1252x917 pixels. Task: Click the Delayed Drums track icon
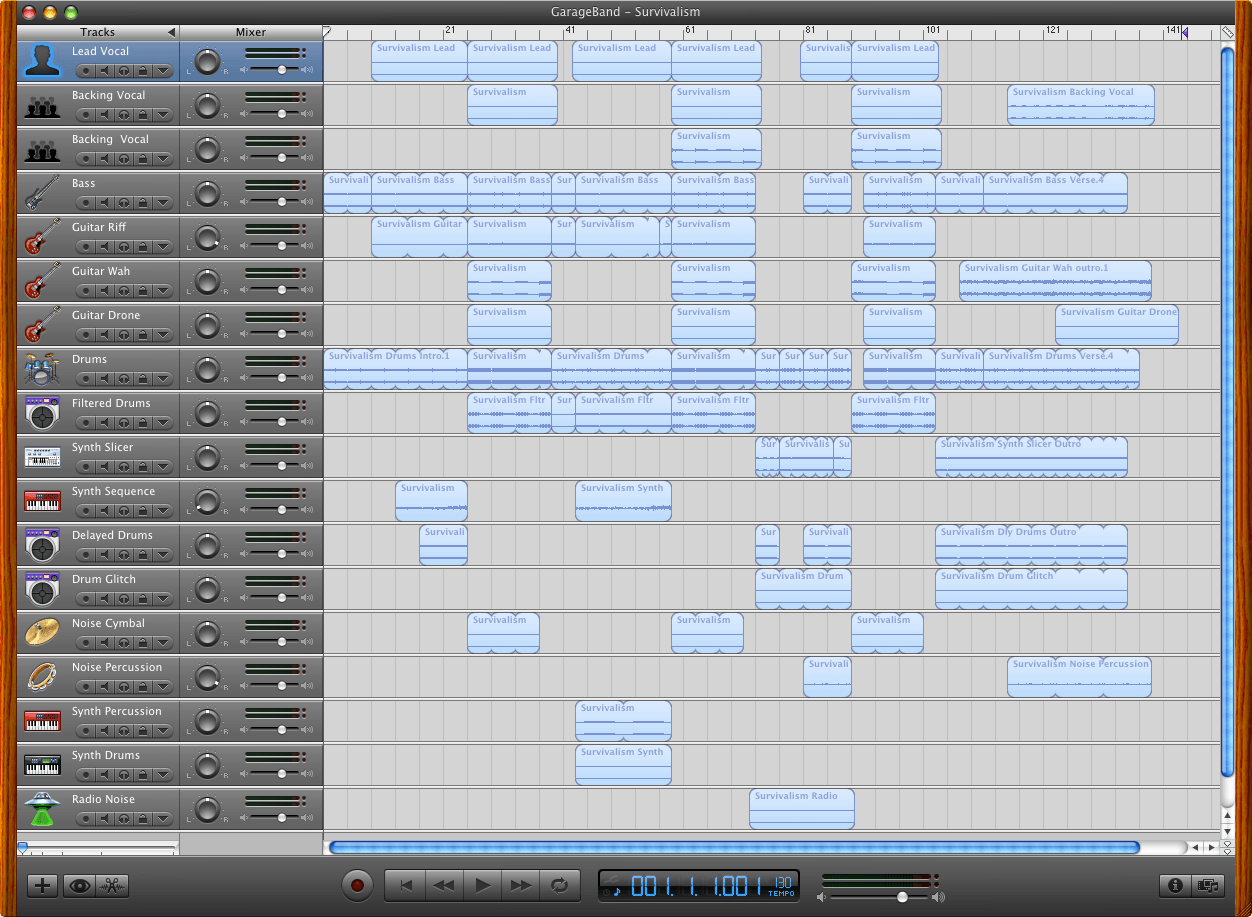pos(41,545)
